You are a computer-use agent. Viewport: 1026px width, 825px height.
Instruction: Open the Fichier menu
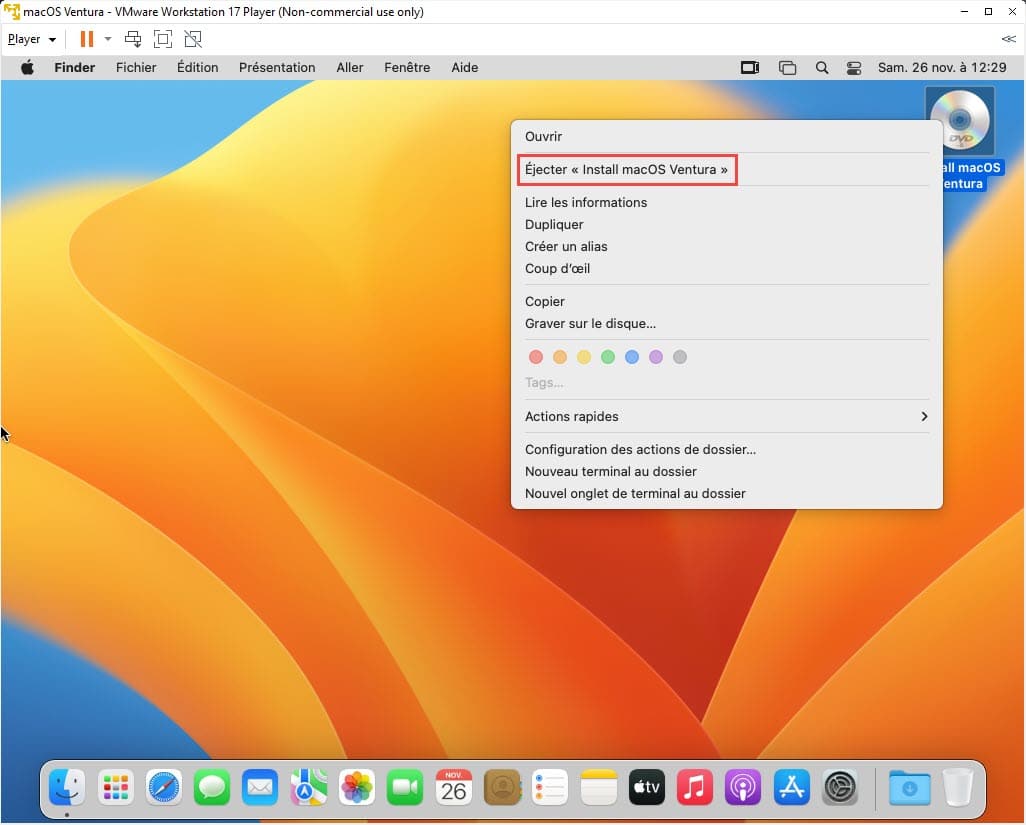[x=136, y=68]
